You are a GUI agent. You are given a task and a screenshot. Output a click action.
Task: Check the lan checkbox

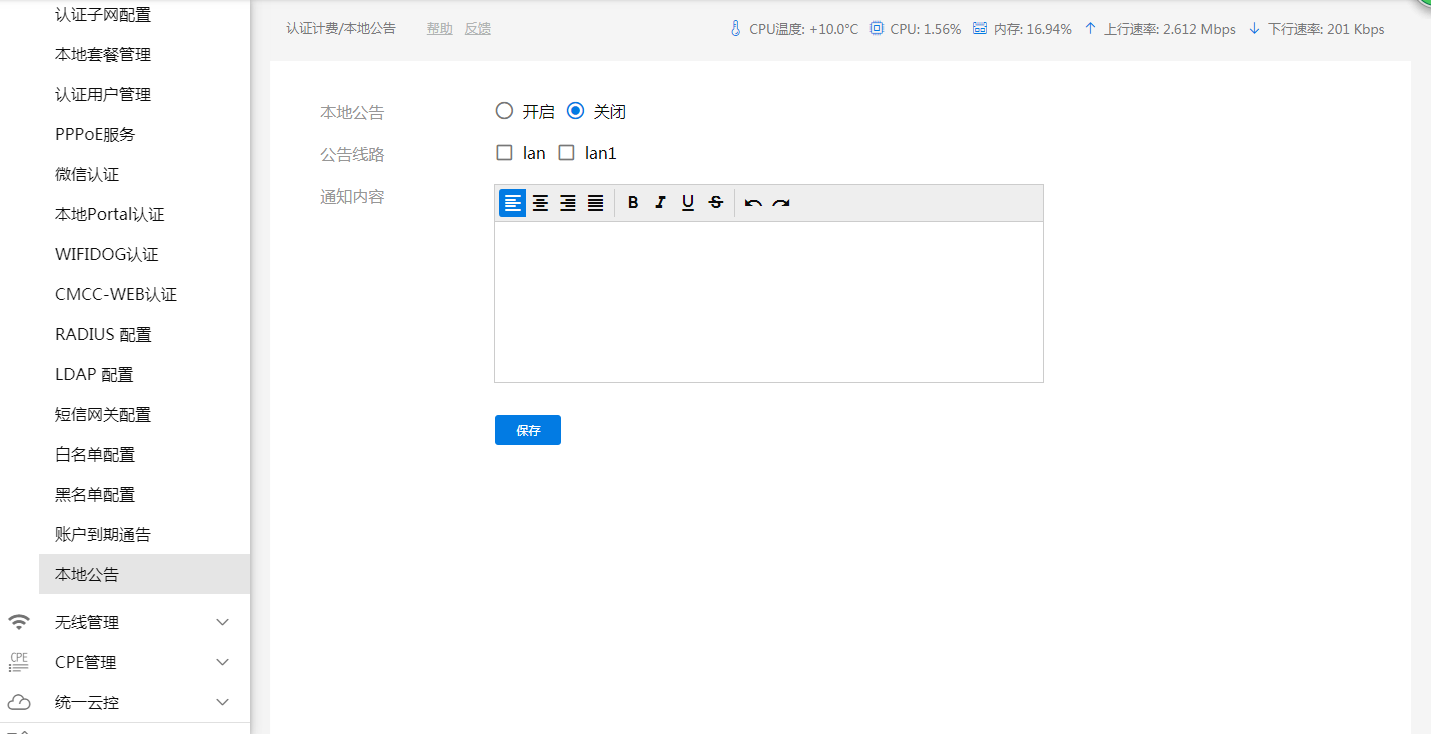505,153
